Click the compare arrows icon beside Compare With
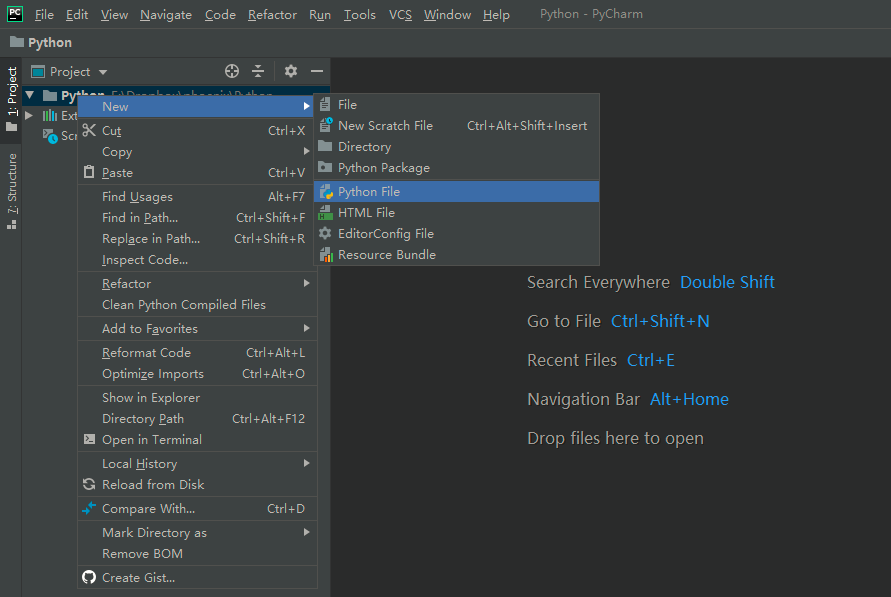The height and width of the screenshot is (597, 891). point(89,508)
